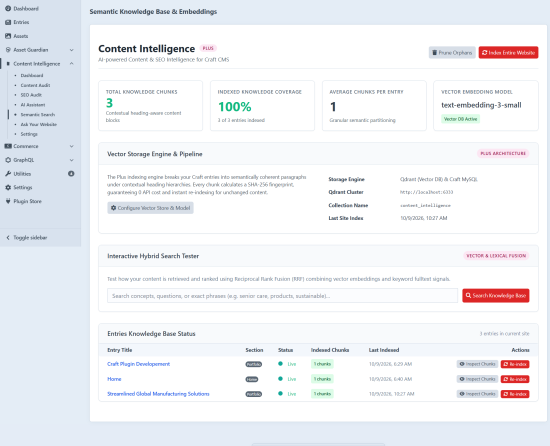This screenshot has height=446, width=550.
Task: Click the Vector DB Active badge
Action: pyautogui.click(x=461, y=119)
